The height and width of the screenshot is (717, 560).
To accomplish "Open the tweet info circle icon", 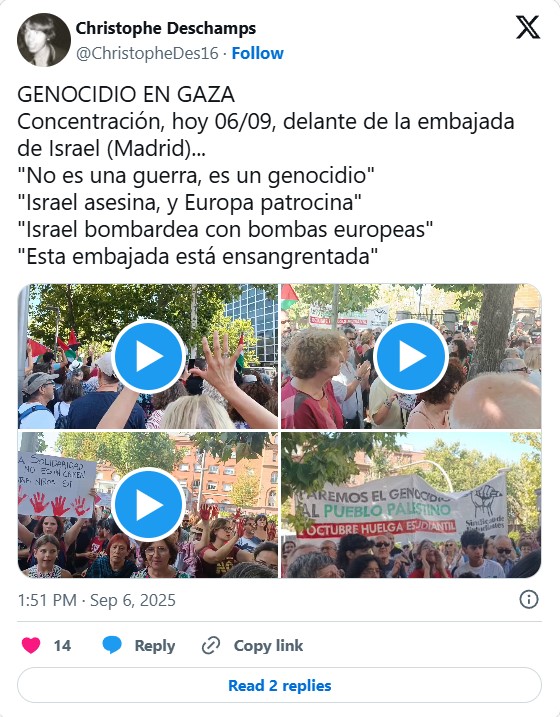I will click(x=529, y=599).
